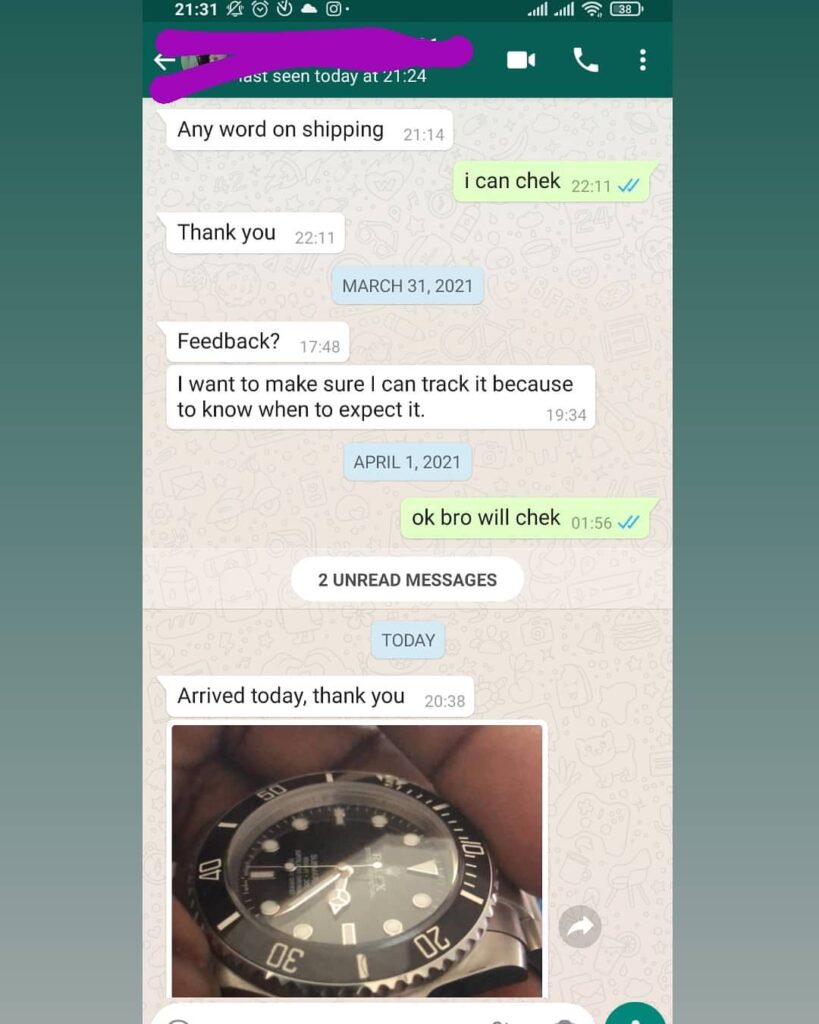
Task: Tap the Instagram icon in status bar
Action: [x=333, y=8]
